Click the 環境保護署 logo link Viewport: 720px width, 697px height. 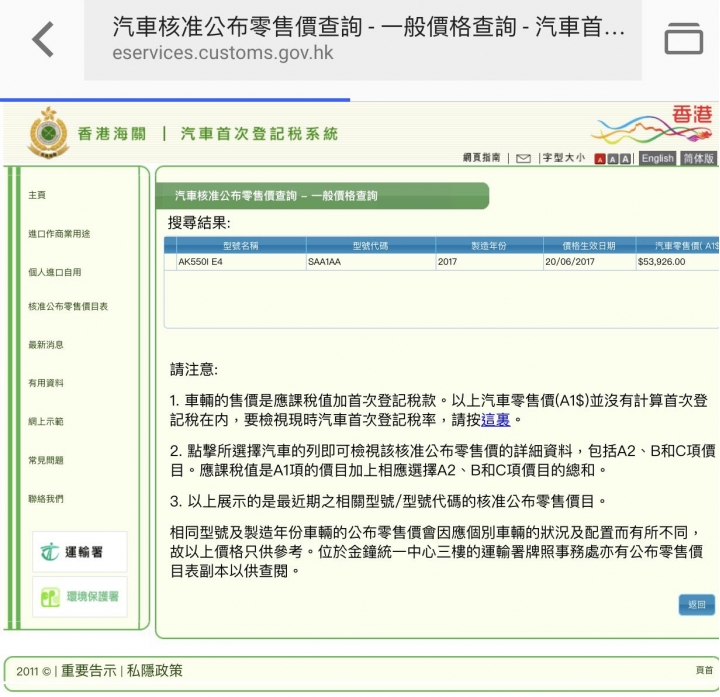tap(79, 596)
